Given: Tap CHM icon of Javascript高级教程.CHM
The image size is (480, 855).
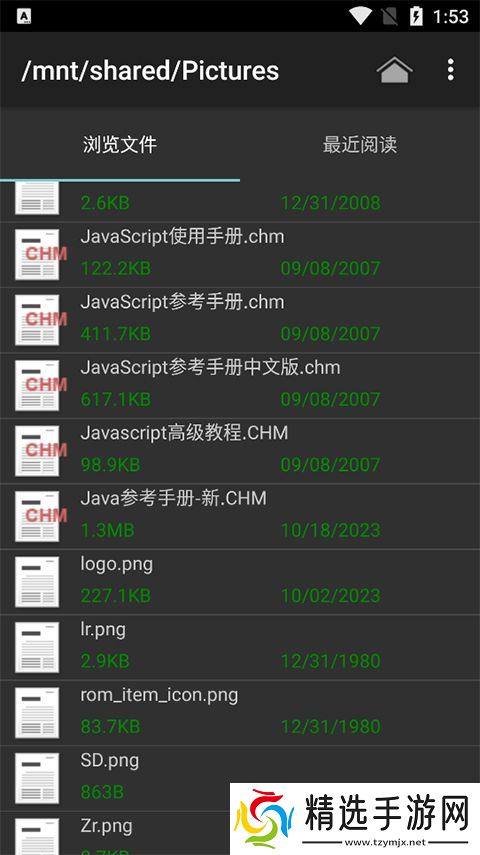Looking at the screenshot, I should [38, 450].
